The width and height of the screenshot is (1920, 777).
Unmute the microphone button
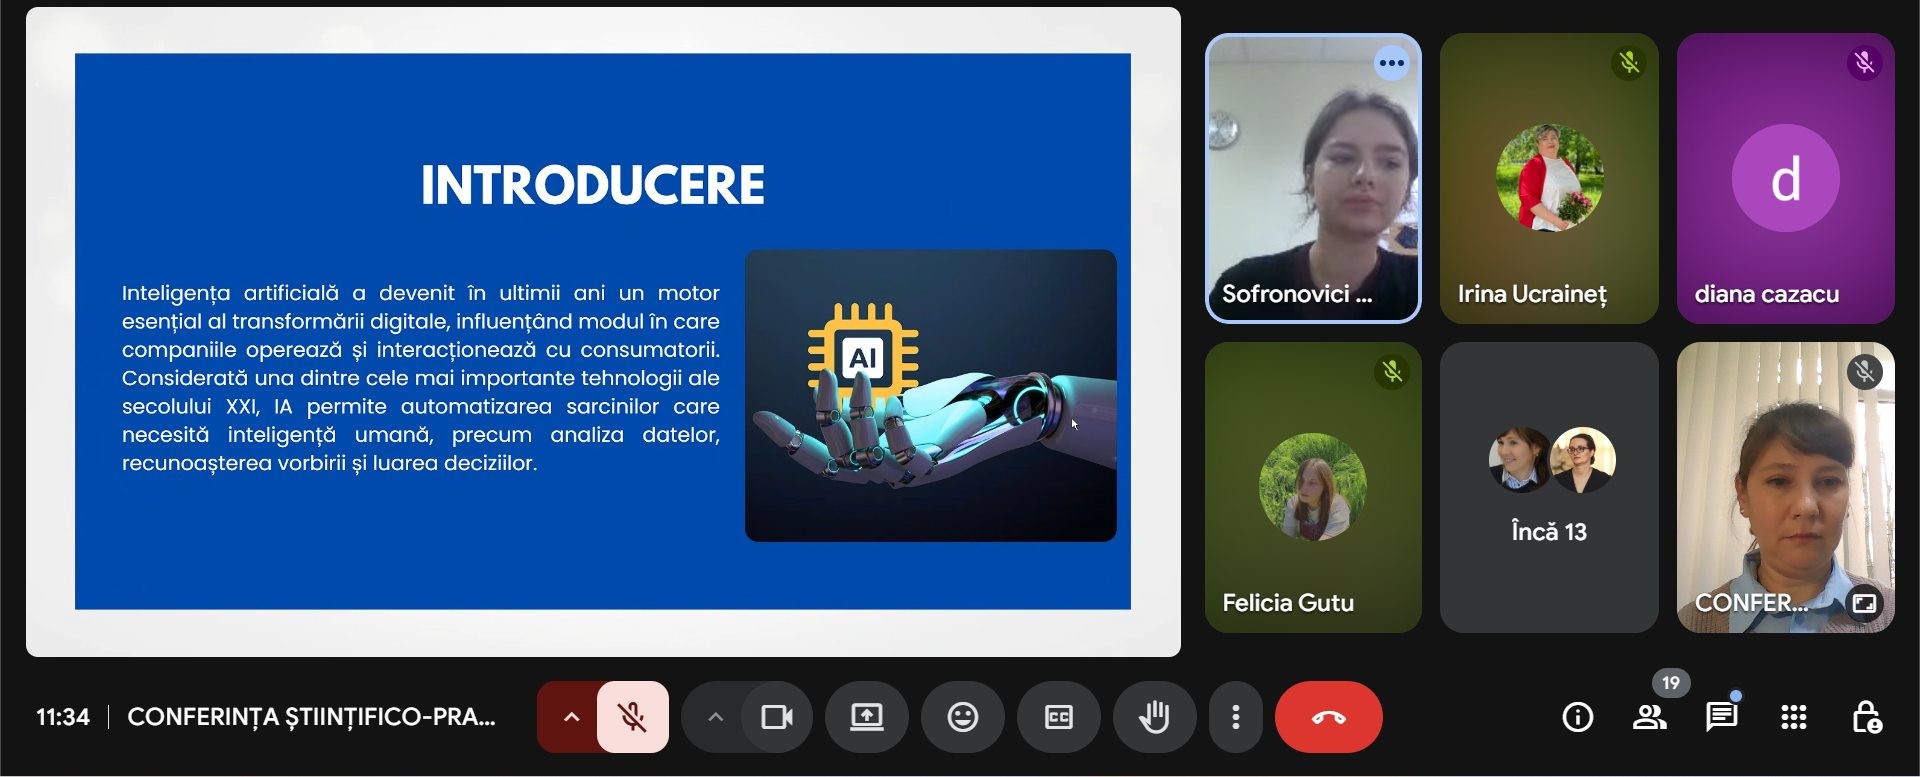pos(632,717)
